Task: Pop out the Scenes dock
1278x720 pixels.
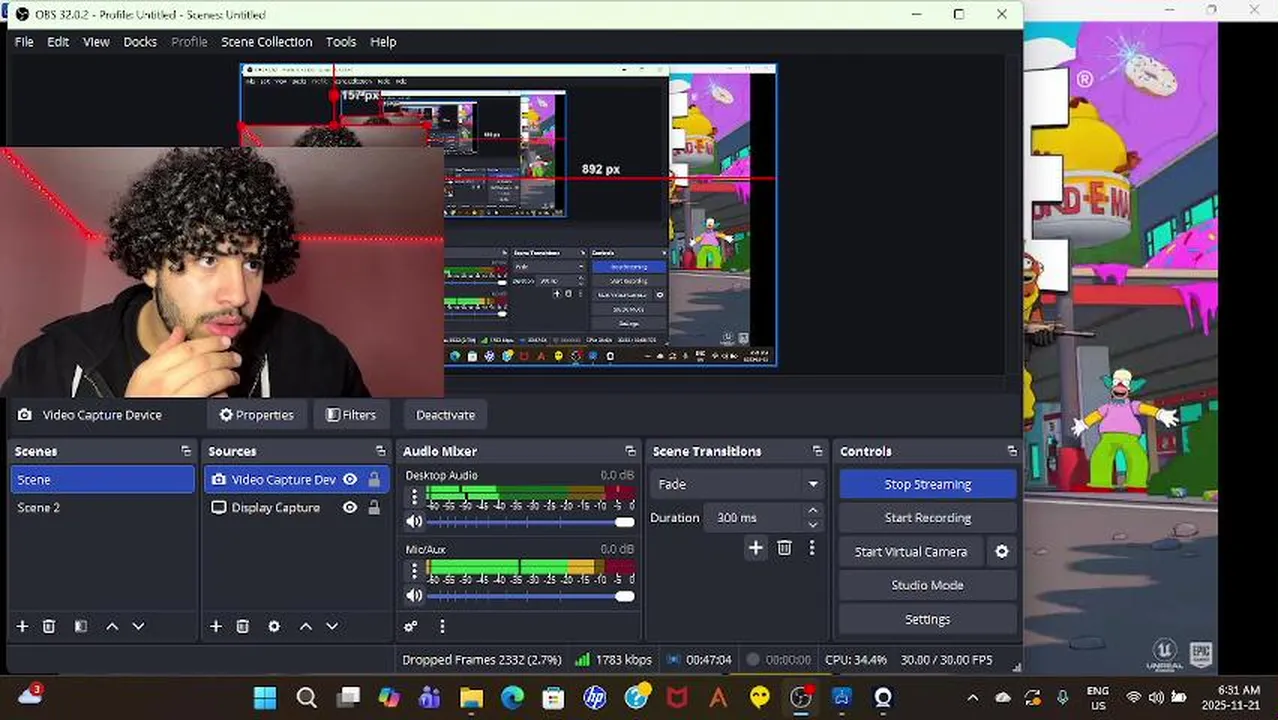Action: pos(185,451)
